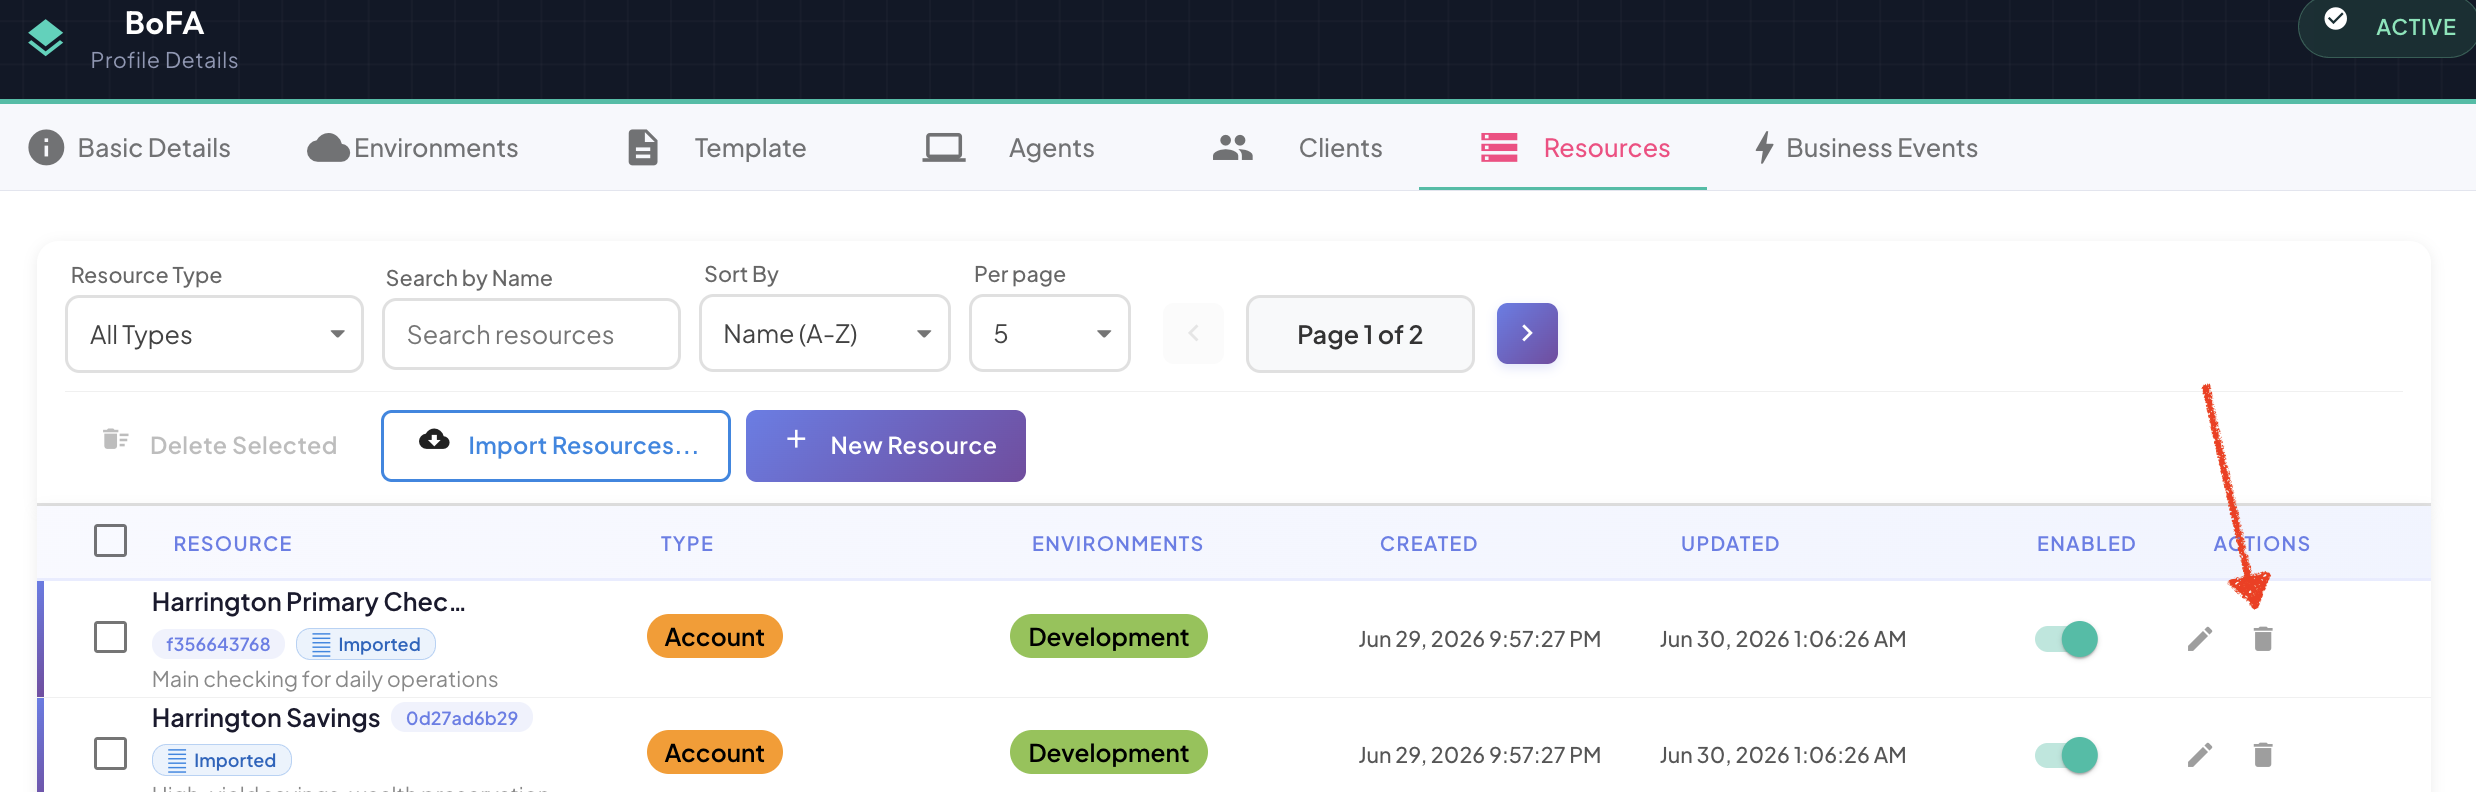Click the Clients people icon
Image resolution: width=2476 pixels, height=792 pixels.
[1232, 148]
